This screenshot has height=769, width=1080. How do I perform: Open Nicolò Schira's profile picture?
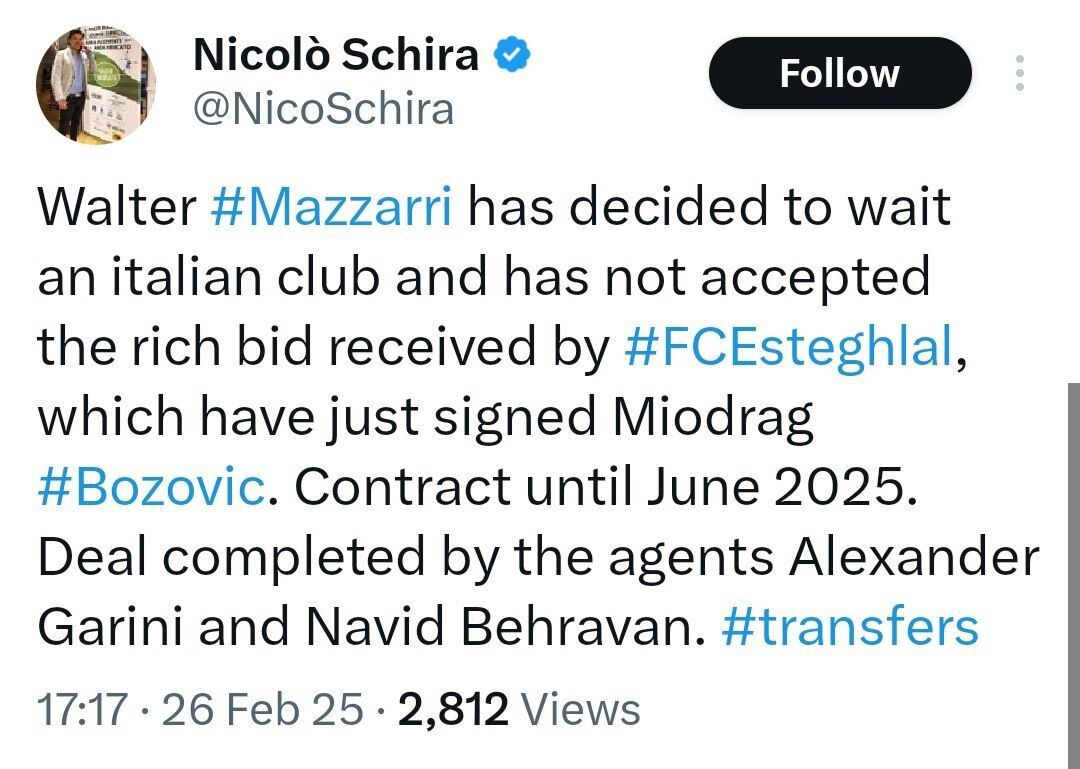[x=96, y=84]
